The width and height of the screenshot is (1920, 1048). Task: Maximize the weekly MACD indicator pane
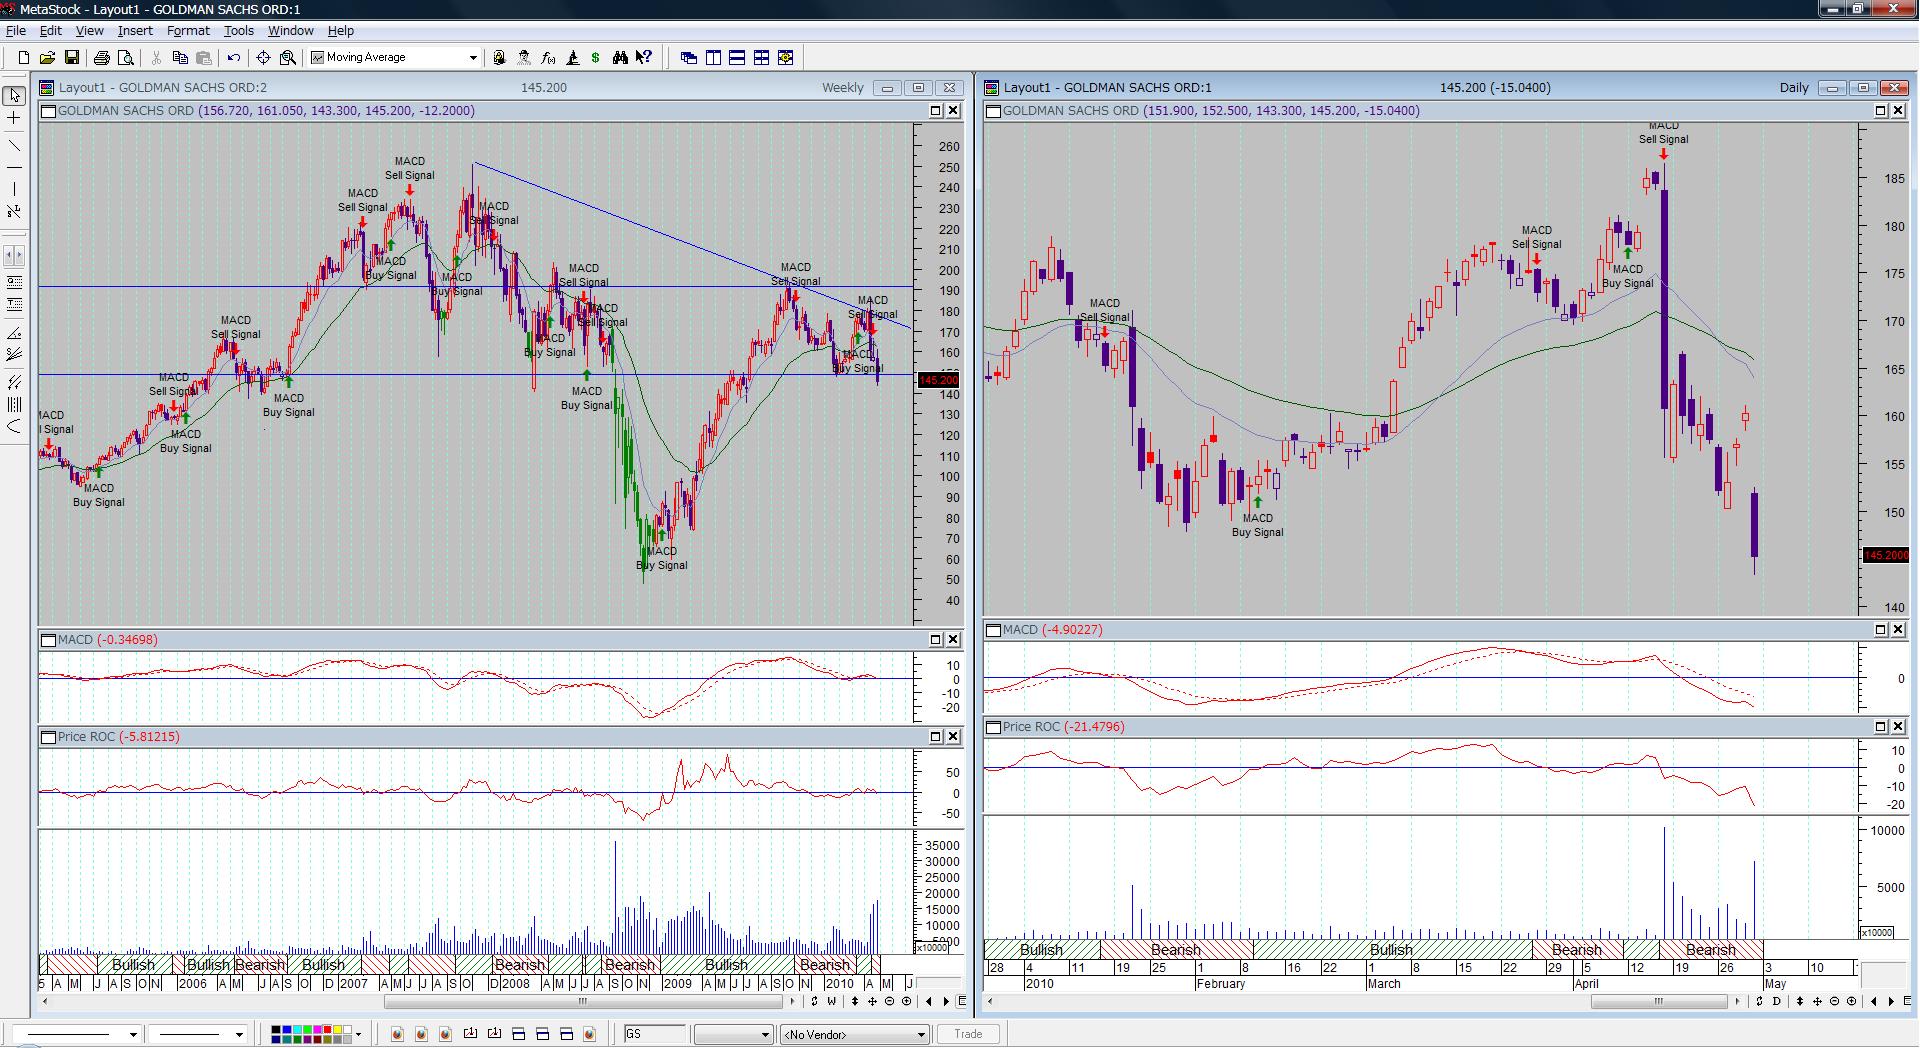tap(936, 640)
